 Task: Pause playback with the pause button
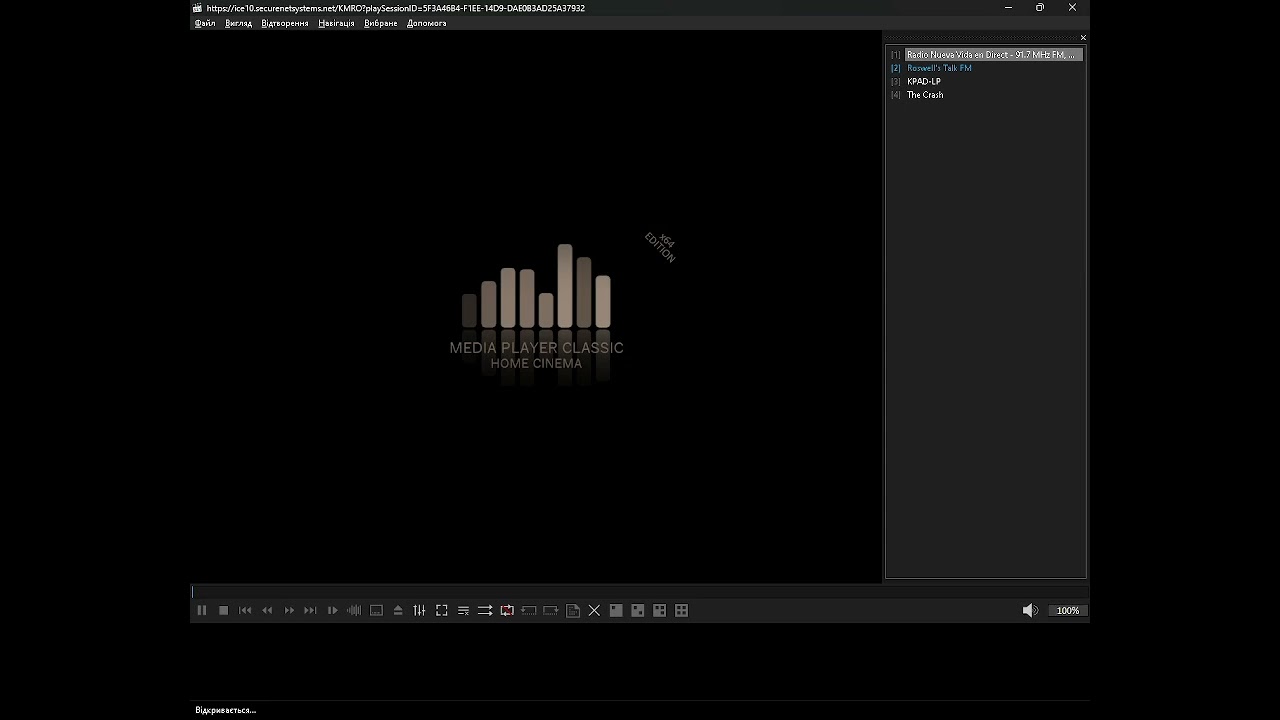tap(202, 610)
